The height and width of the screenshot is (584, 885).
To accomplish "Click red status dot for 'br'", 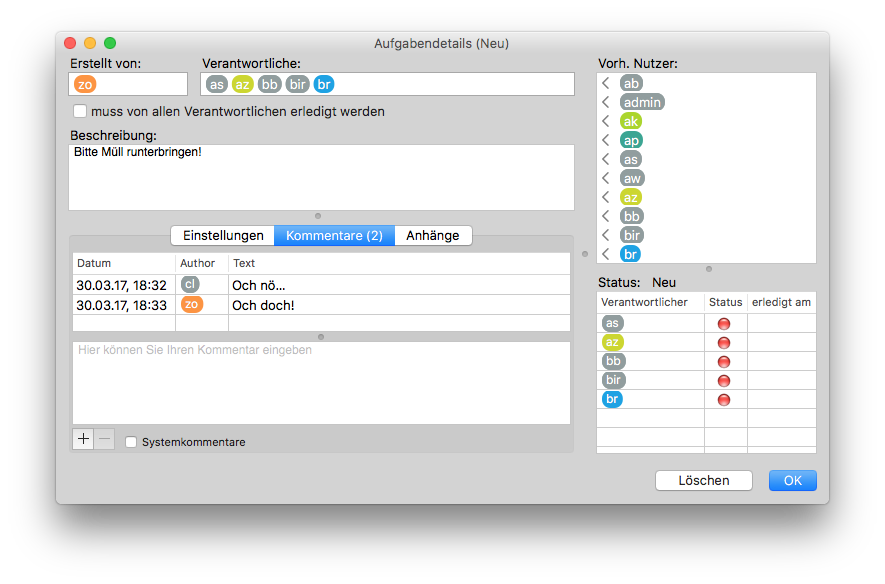I will pos(724,400).
